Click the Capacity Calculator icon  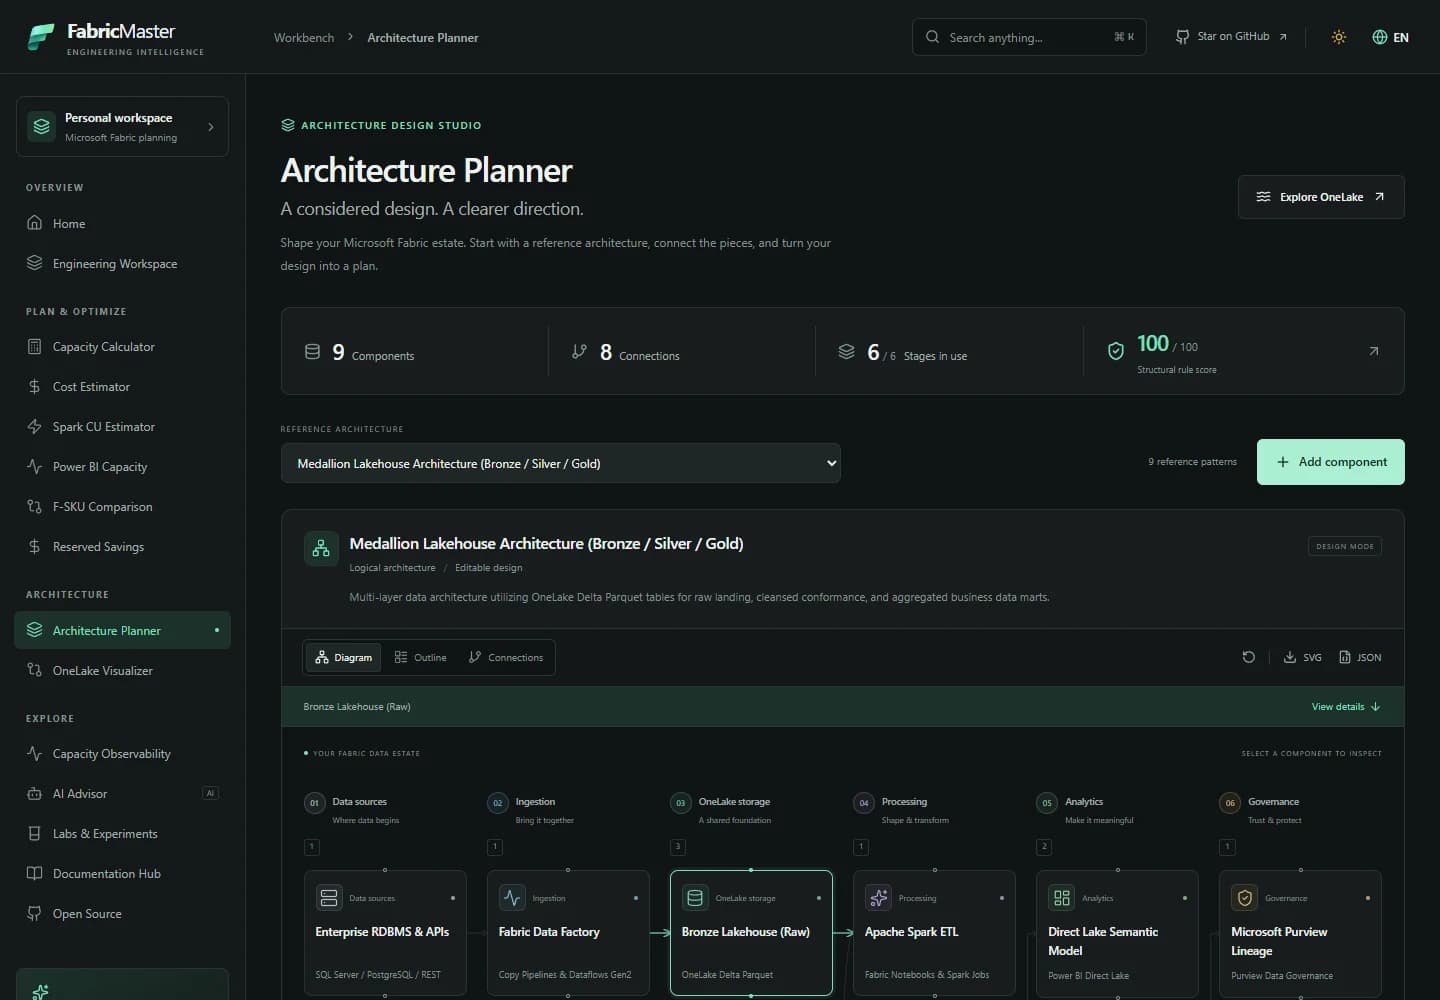coord(35,346)
